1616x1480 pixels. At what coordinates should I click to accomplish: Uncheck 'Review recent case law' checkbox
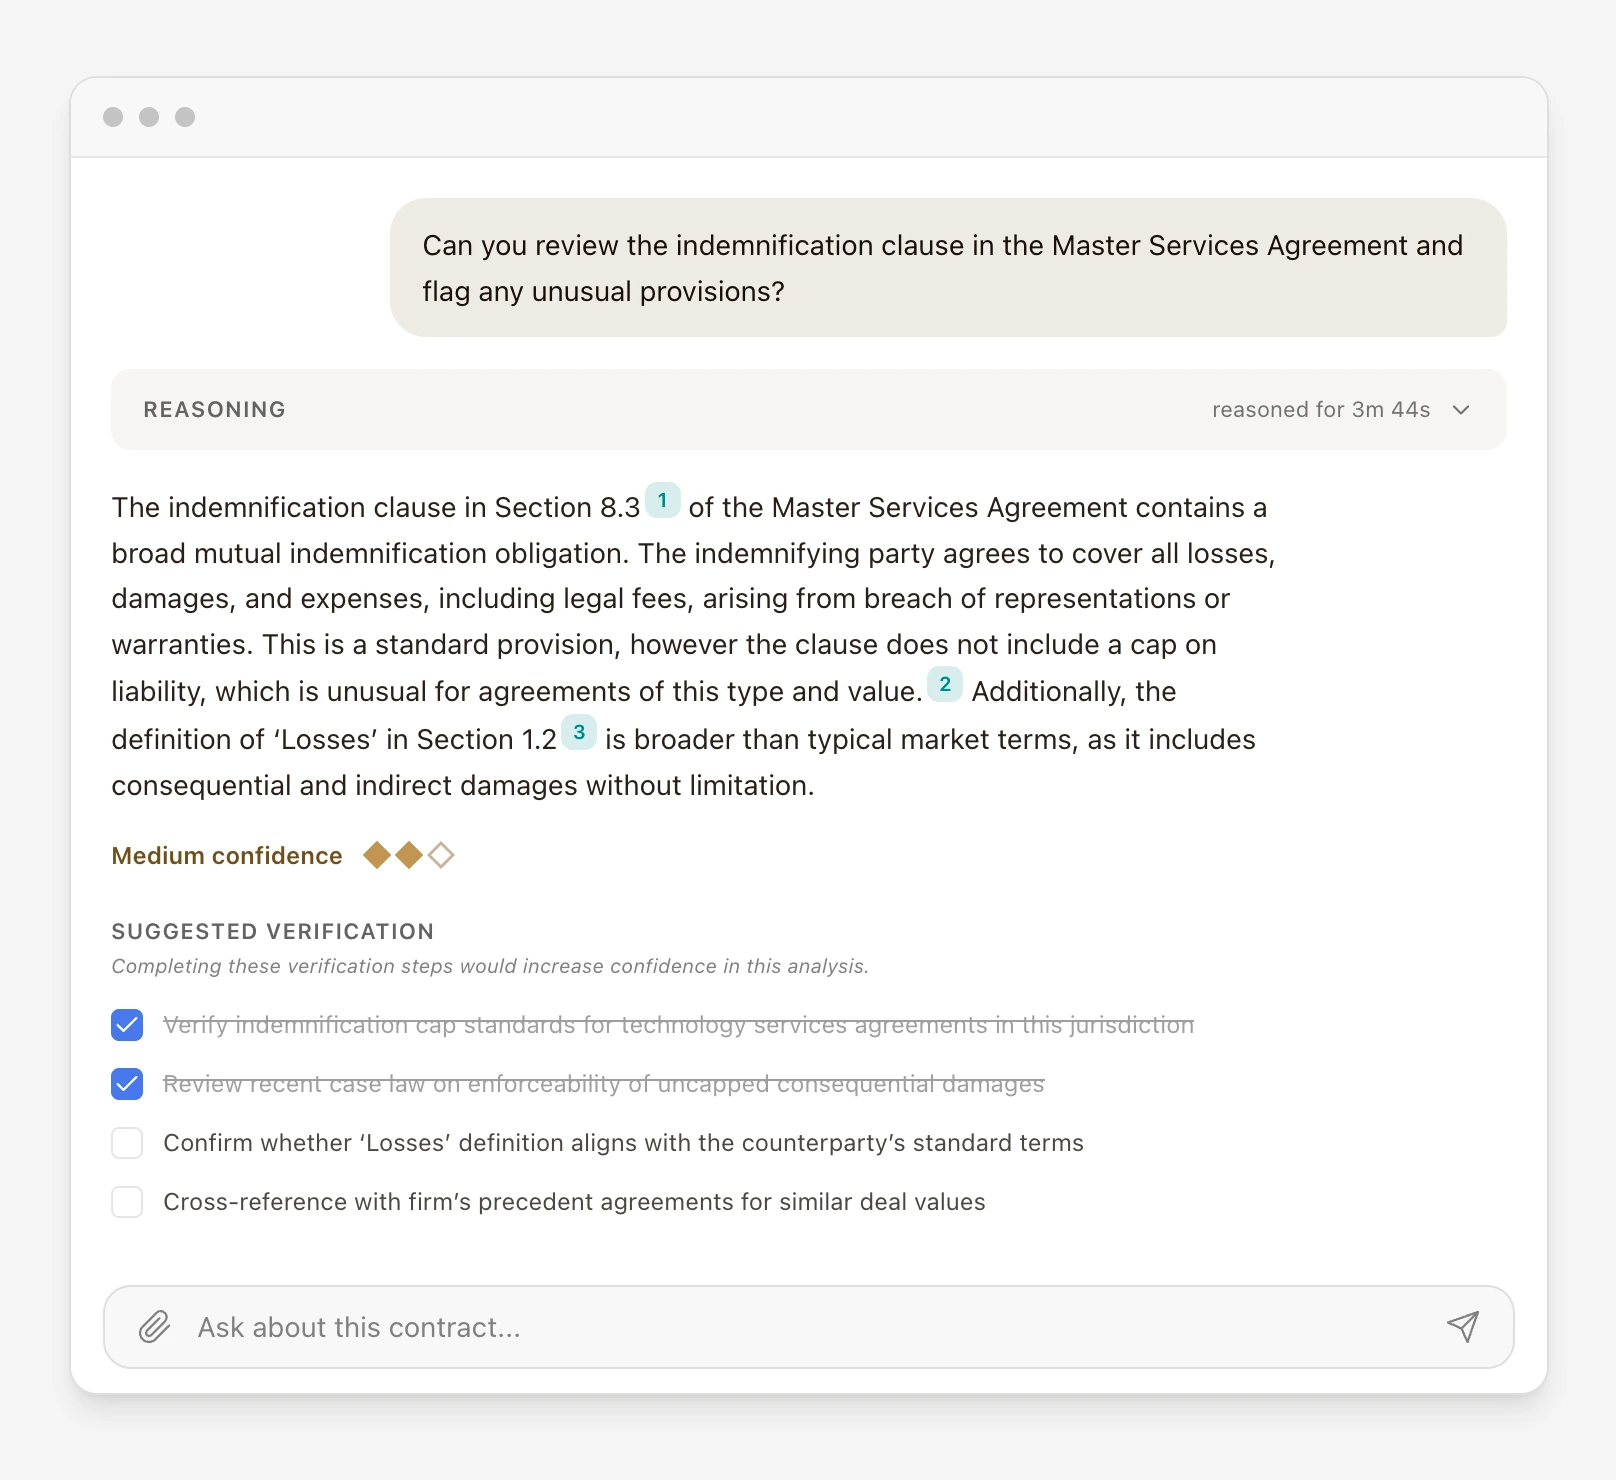click(x=127, y=1084)
